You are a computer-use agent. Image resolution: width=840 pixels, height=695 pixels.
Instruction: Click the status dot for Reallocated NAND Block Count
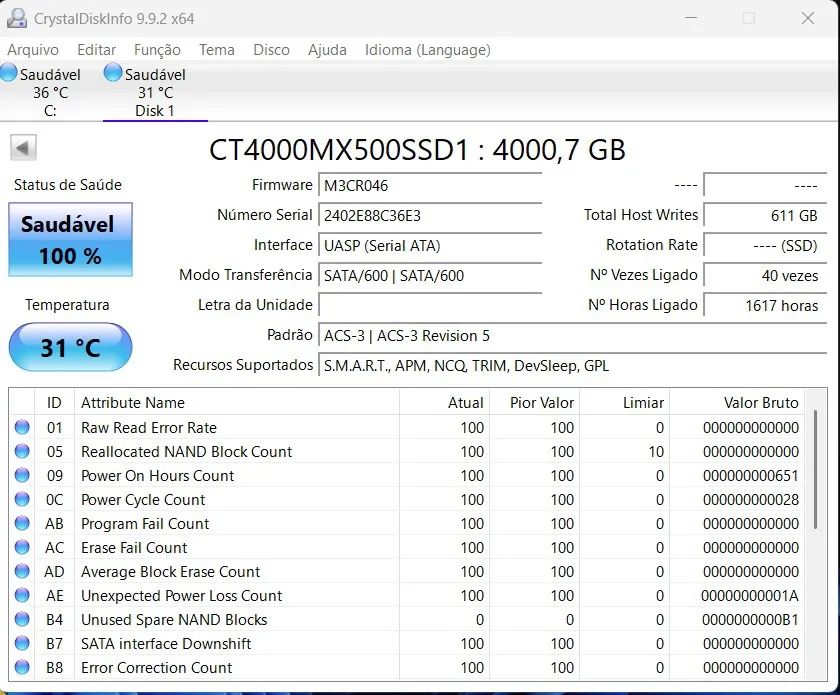click(x=22, y=451)
